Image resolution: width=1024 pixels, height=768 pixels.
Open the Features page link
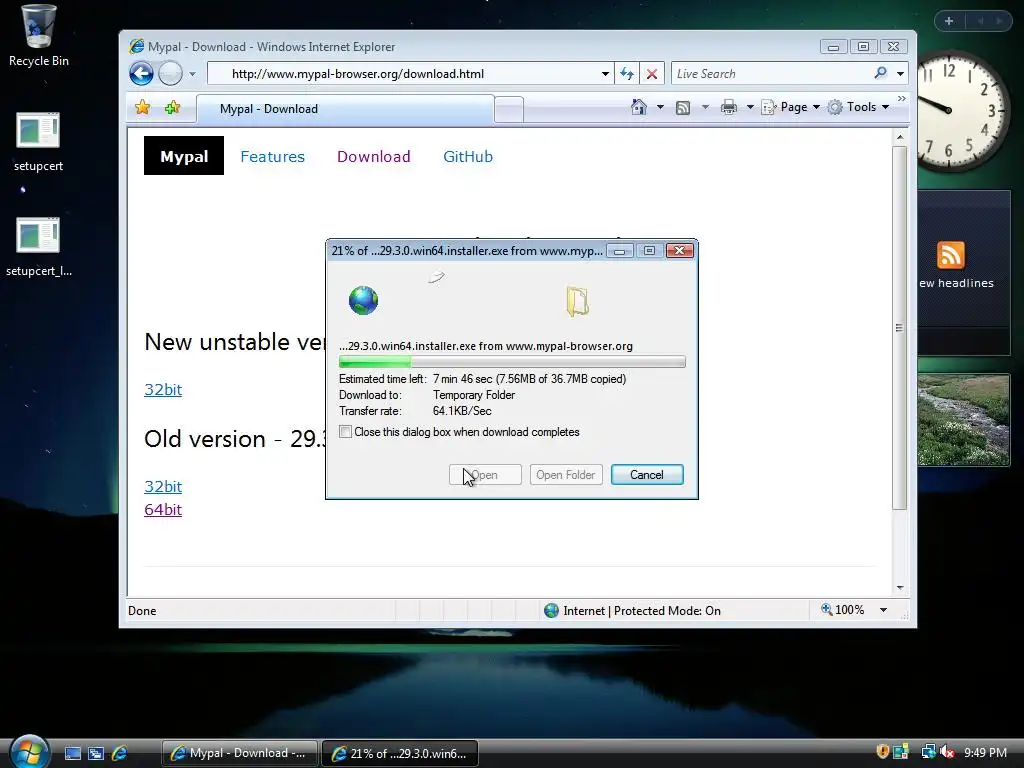click(272, 157)
